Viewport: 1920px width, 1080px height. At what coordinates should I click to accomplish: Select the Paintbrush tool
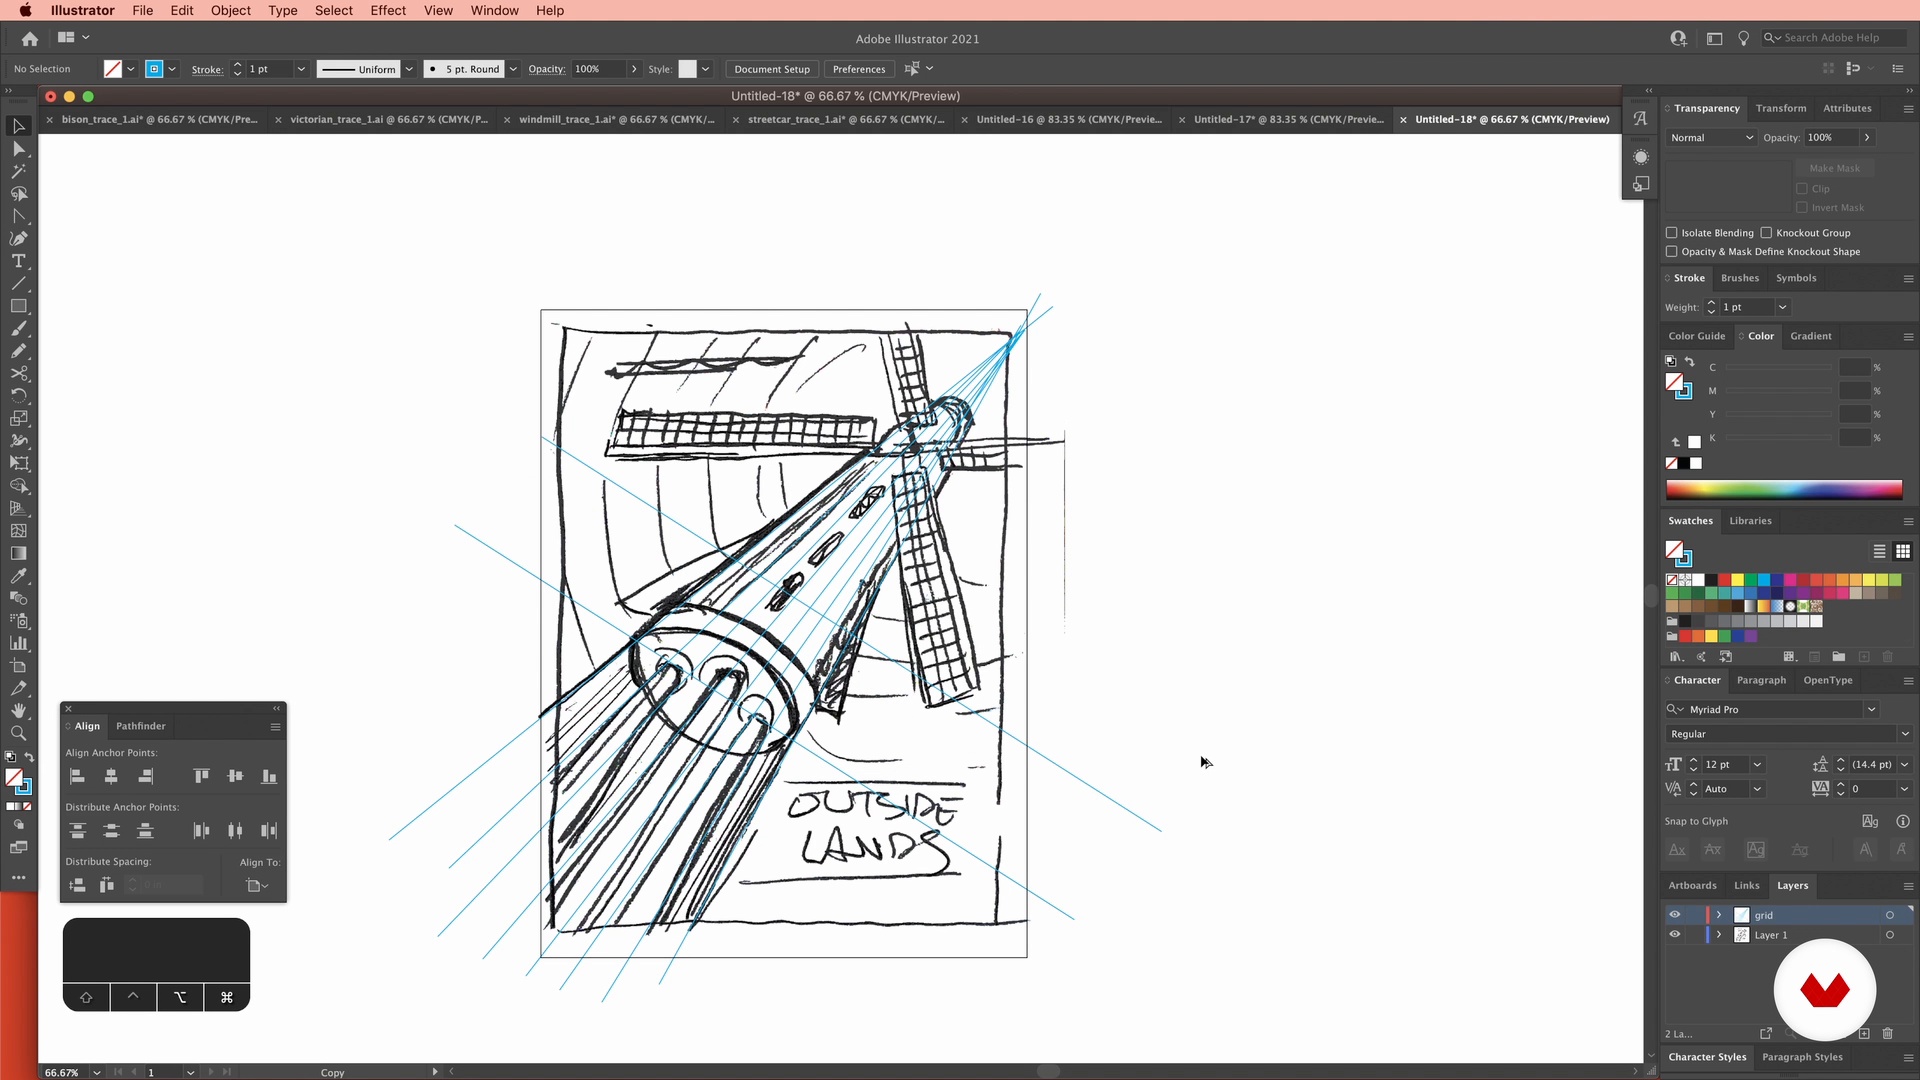18,329
